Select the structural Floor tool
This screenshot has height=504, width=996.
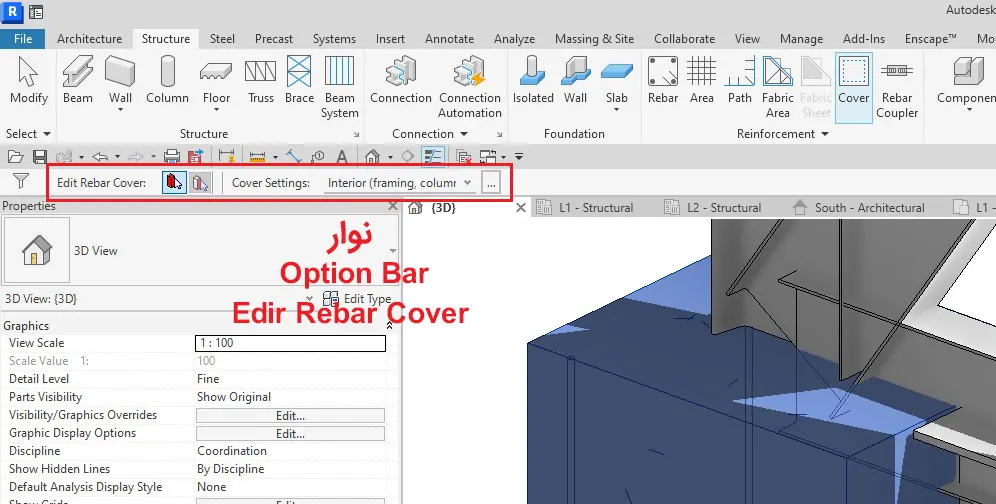[x=216, y=80]
